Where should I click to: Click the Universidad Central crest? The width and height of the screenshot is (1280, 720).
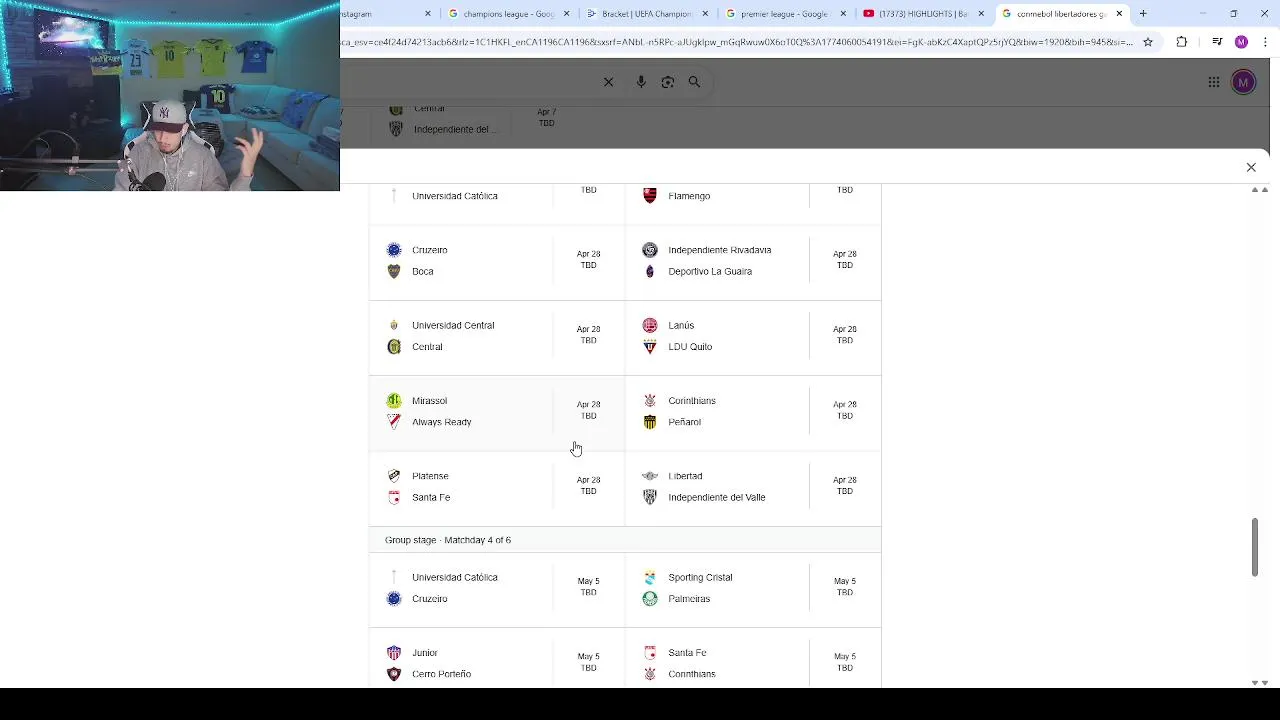click(394, 325)
